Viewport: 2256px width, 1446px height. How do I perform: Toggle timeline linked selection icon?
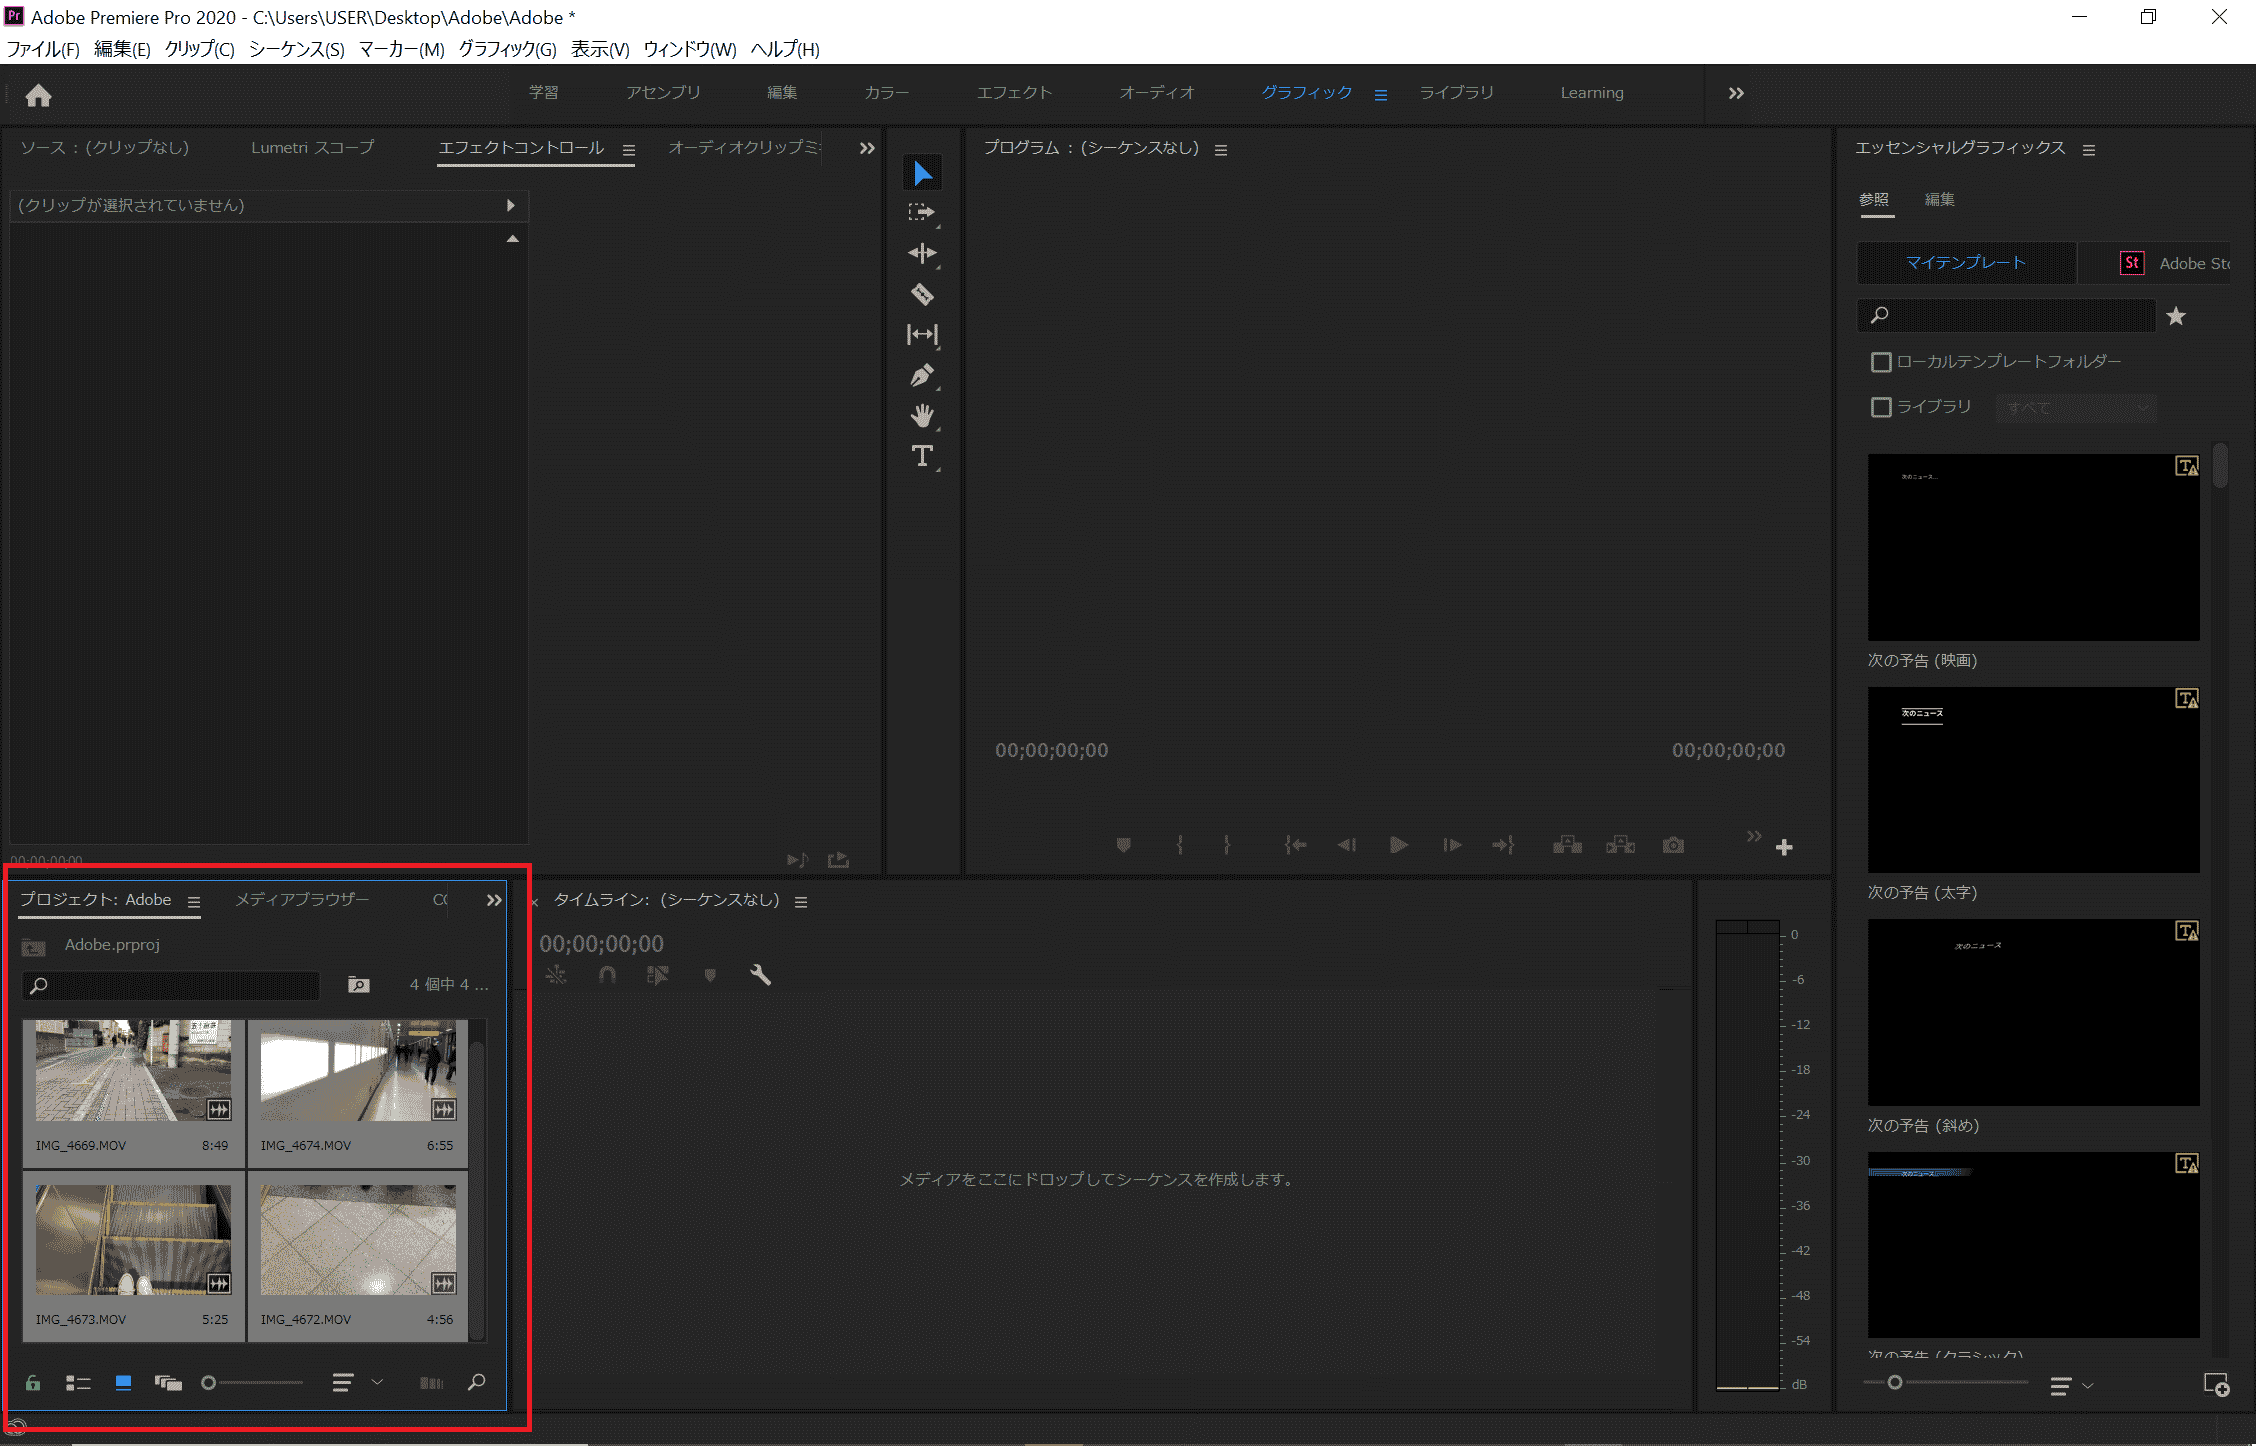click(657, 975)
